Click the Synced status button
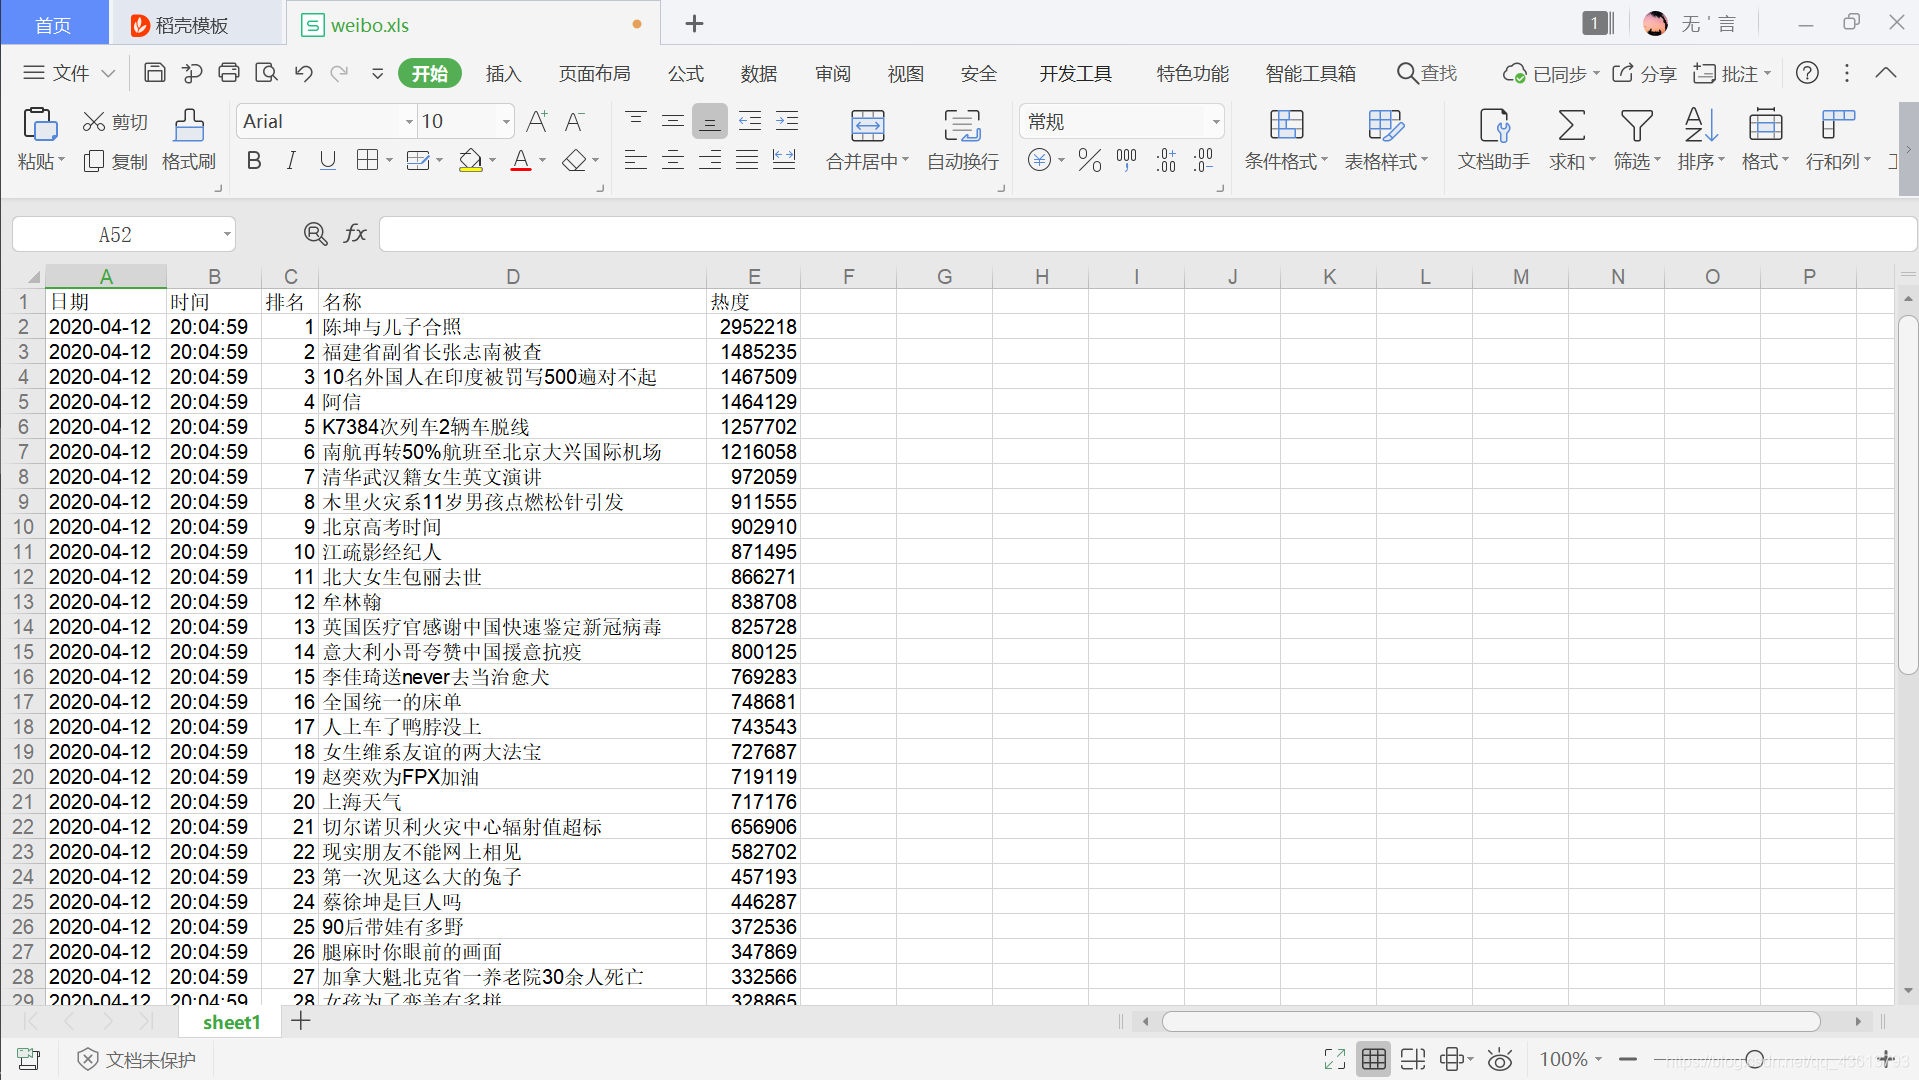 1551,73
